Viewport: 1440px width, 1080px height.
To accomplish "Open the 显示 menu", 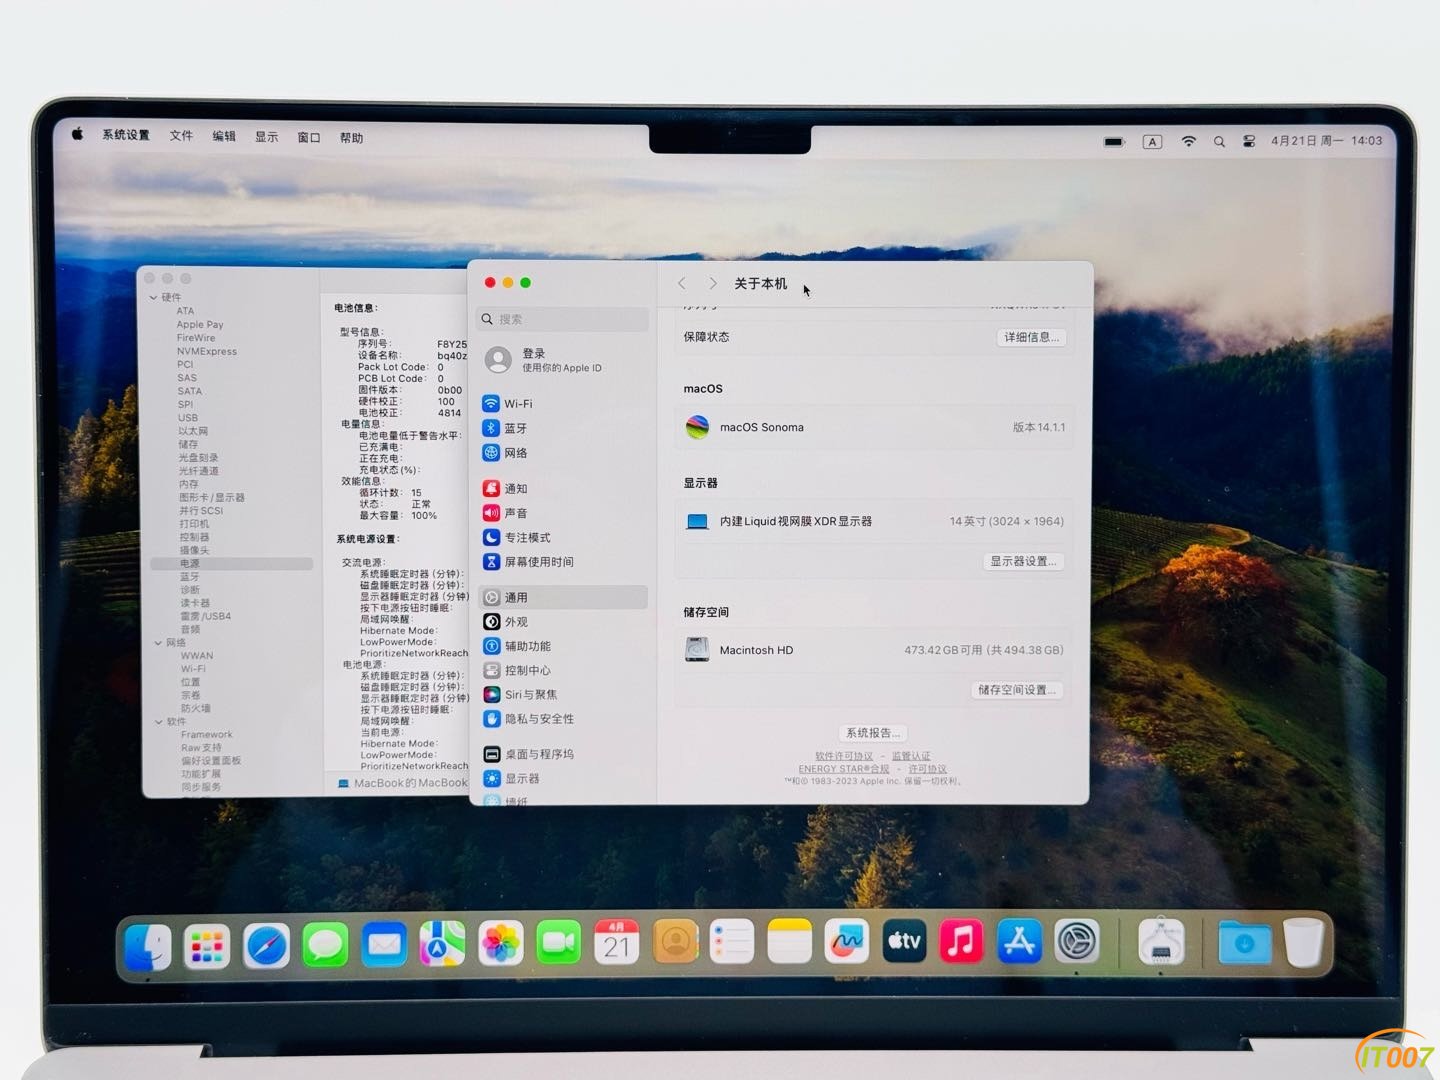I will (266, 137).
